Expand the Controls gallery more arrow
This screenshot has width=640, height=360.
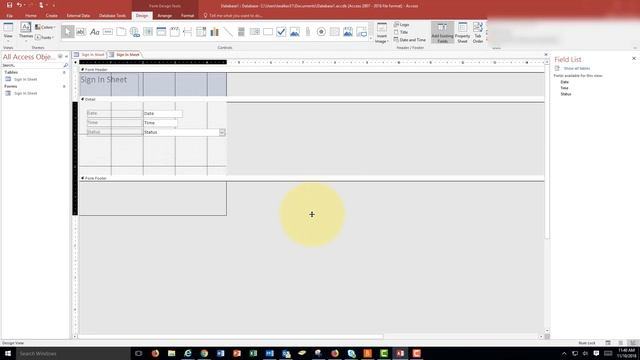click(x=371, y=38)
